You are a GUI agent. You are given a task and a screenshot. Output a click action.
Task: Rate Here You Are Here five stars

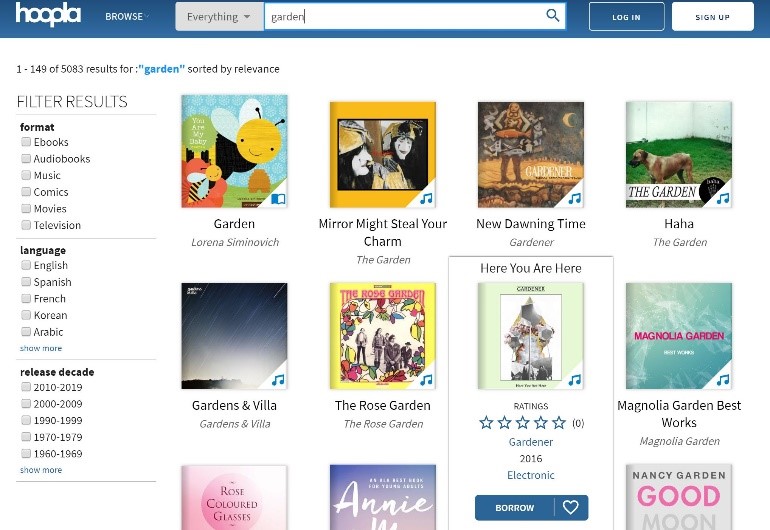[x=559, y=423]
